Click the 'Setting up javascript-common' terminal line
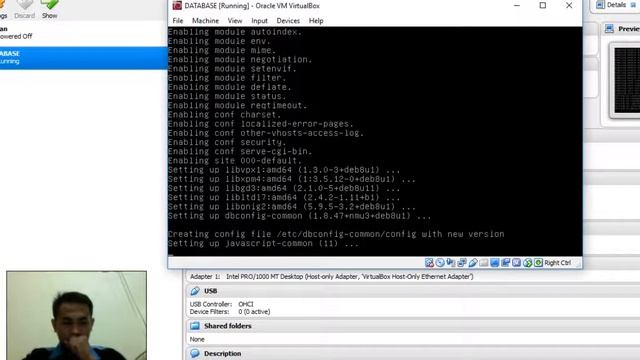This screenshot has width=640, height=360. (x=263, y=244)
